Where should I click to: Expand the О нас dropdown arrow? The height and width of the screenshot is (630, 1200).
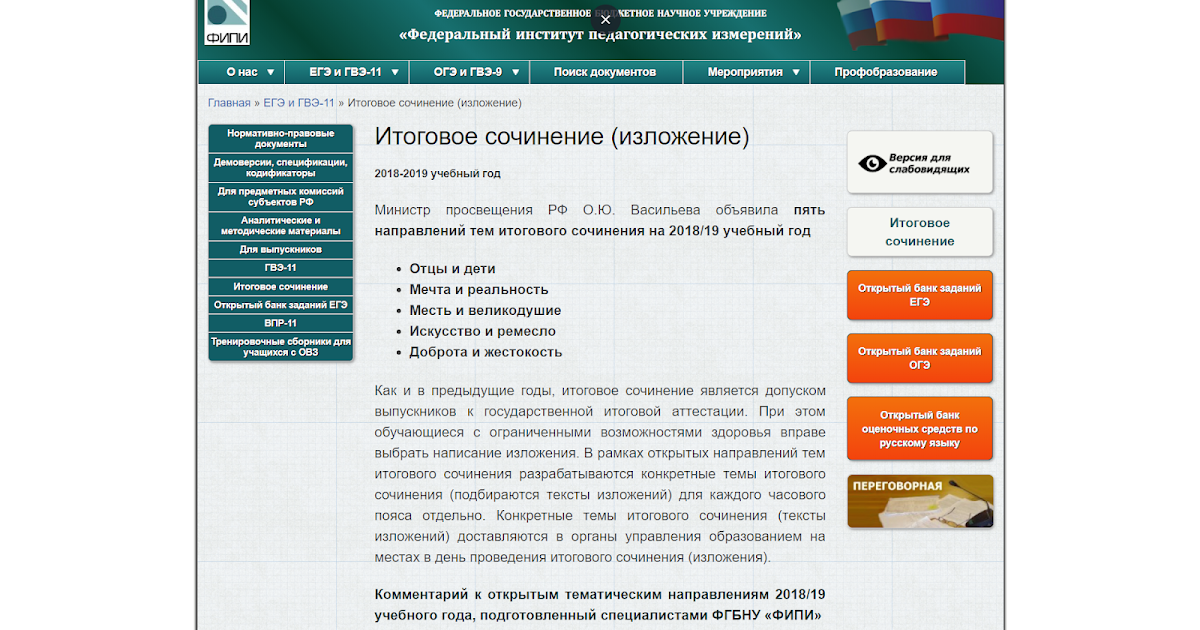coord(270,72)
